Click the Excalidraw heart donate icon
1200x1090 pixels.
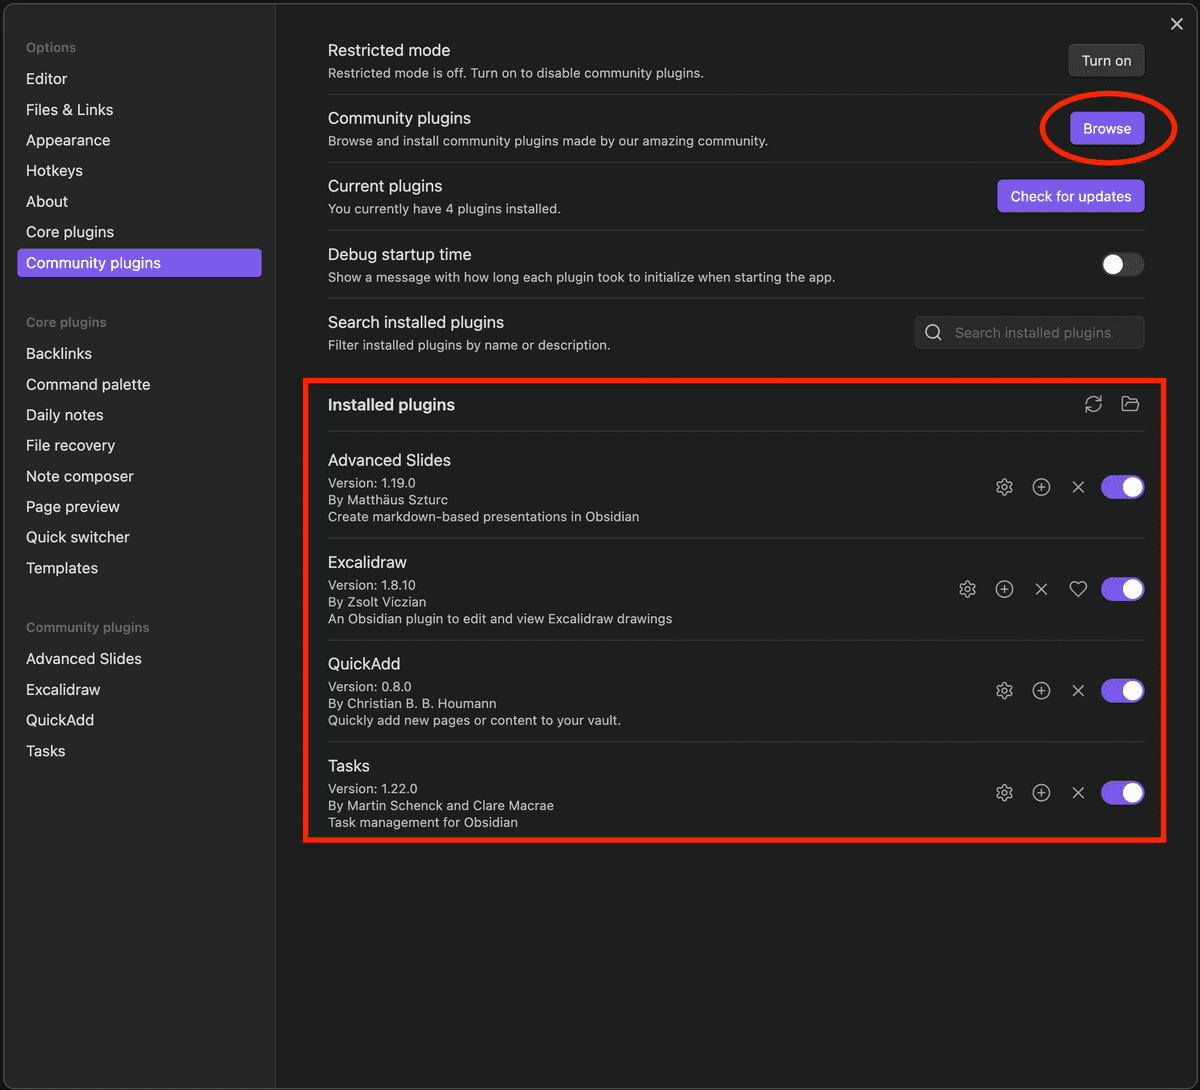pyautogui.click(x=1077, y=589)
